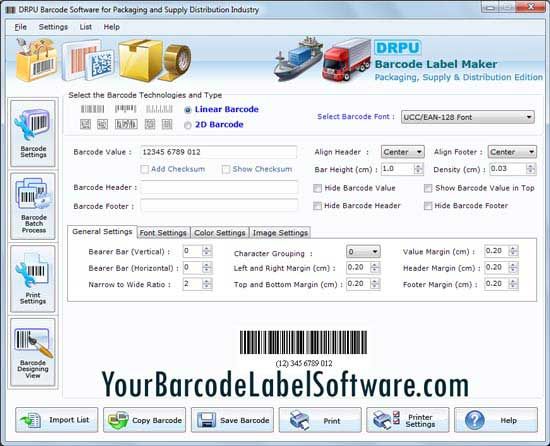Click the Import List button
550x446 pixels.
tap(57, 420)
